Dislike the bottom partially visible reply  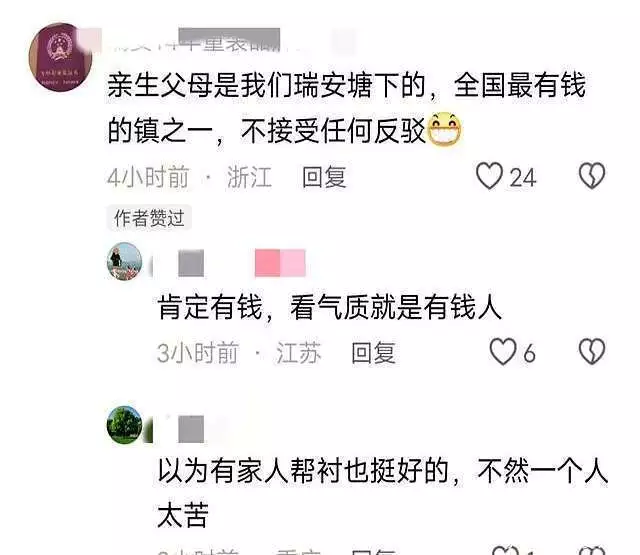(592, 550)
